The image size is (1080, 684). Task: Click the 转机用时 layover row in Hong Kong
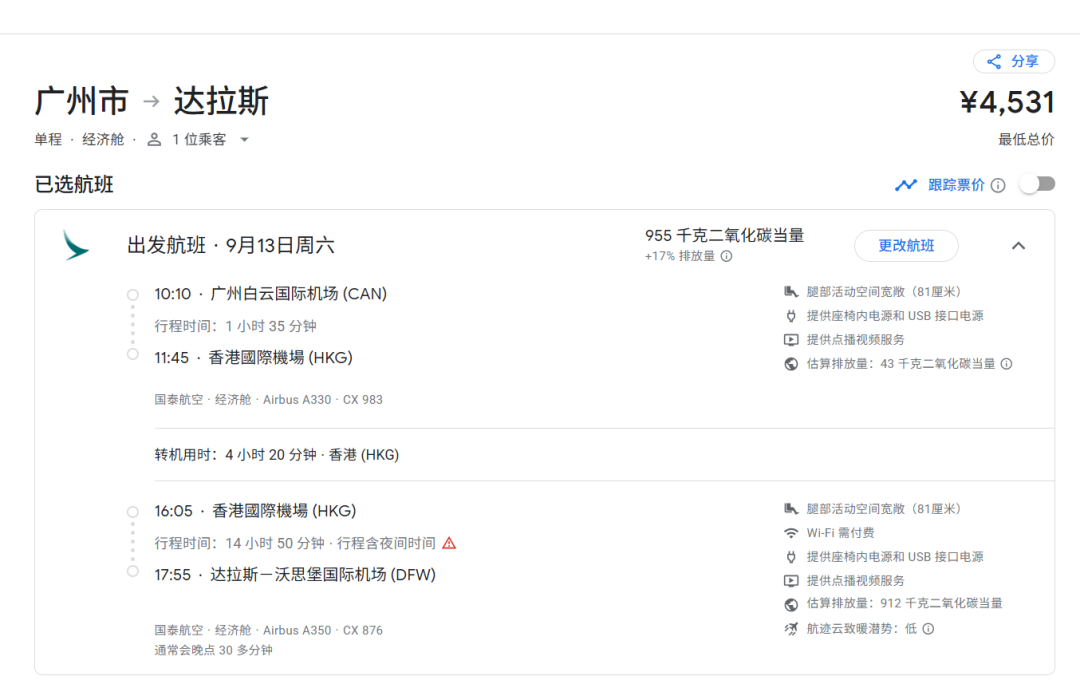click(x=277, y=454)
